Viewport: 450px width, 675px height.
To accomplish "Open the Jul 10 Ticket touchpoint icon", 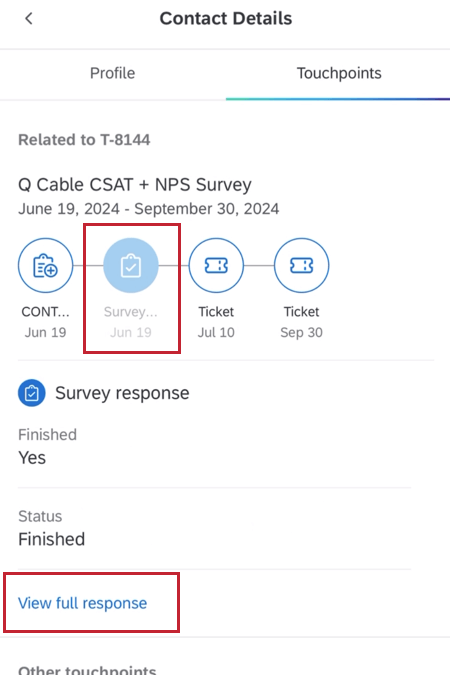I will click(216, 266).
